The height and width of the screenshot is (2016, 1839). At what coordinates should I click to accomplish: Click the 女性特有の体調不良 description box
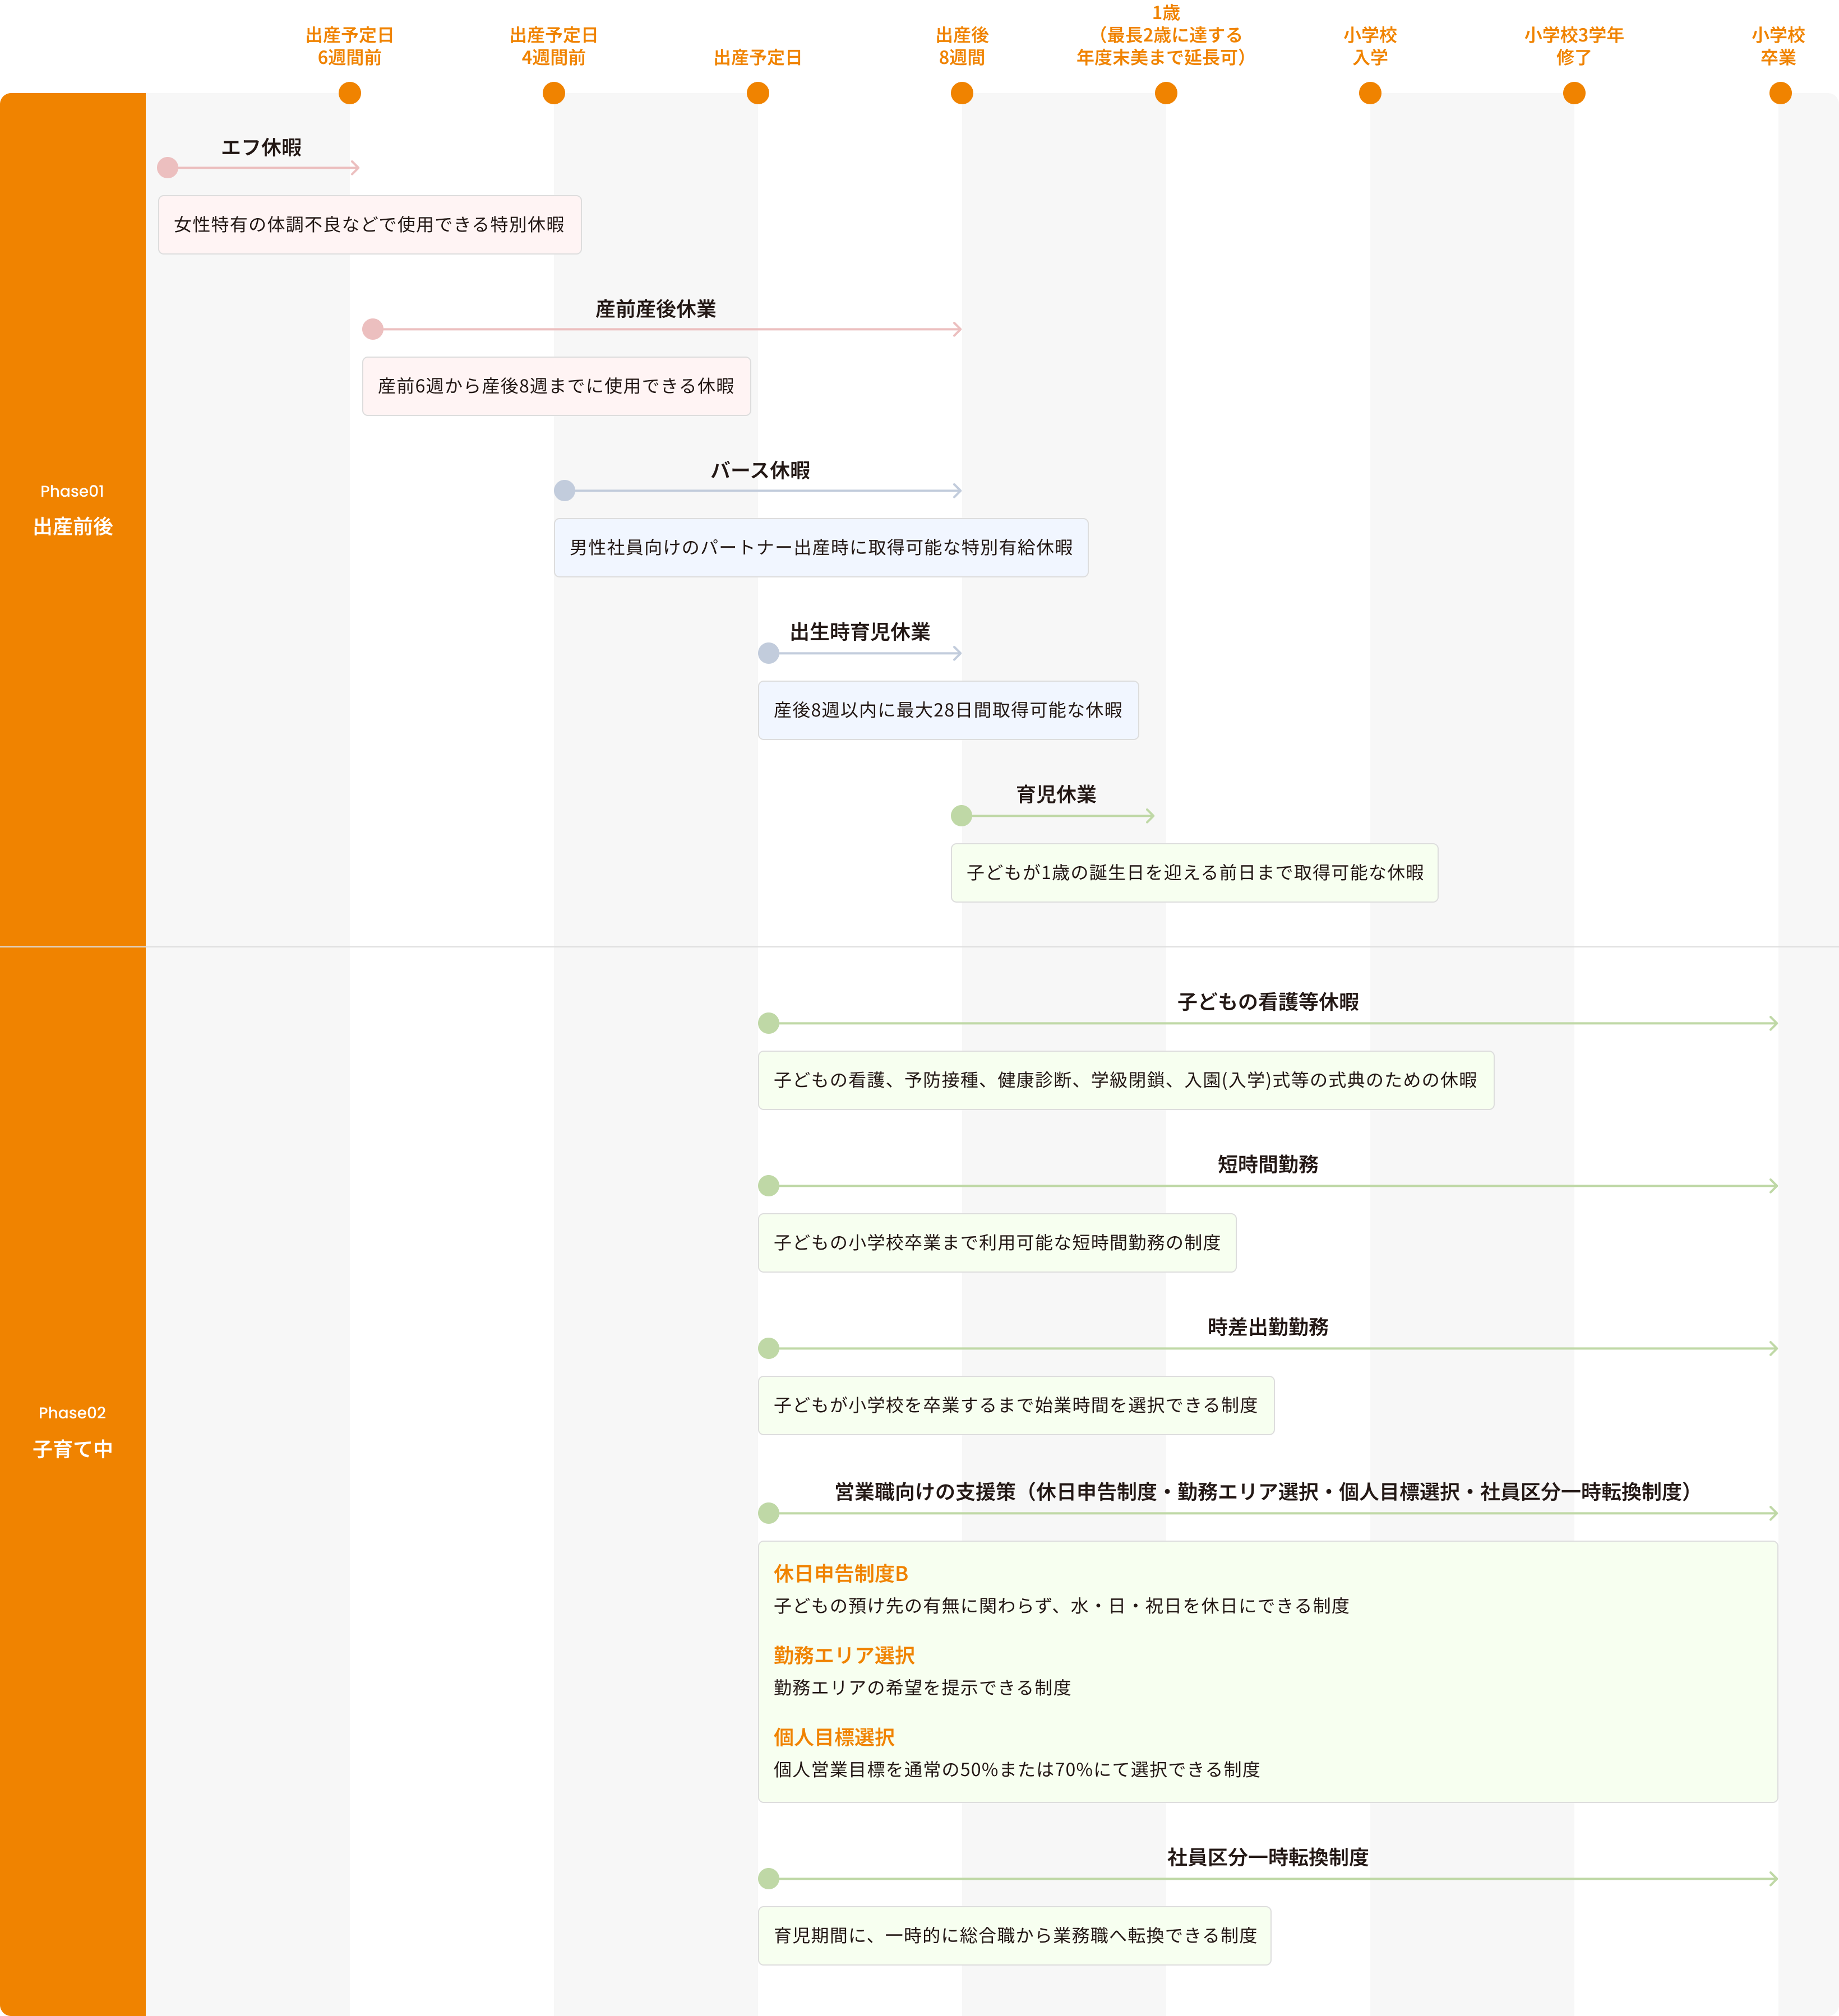coord(369,225)
